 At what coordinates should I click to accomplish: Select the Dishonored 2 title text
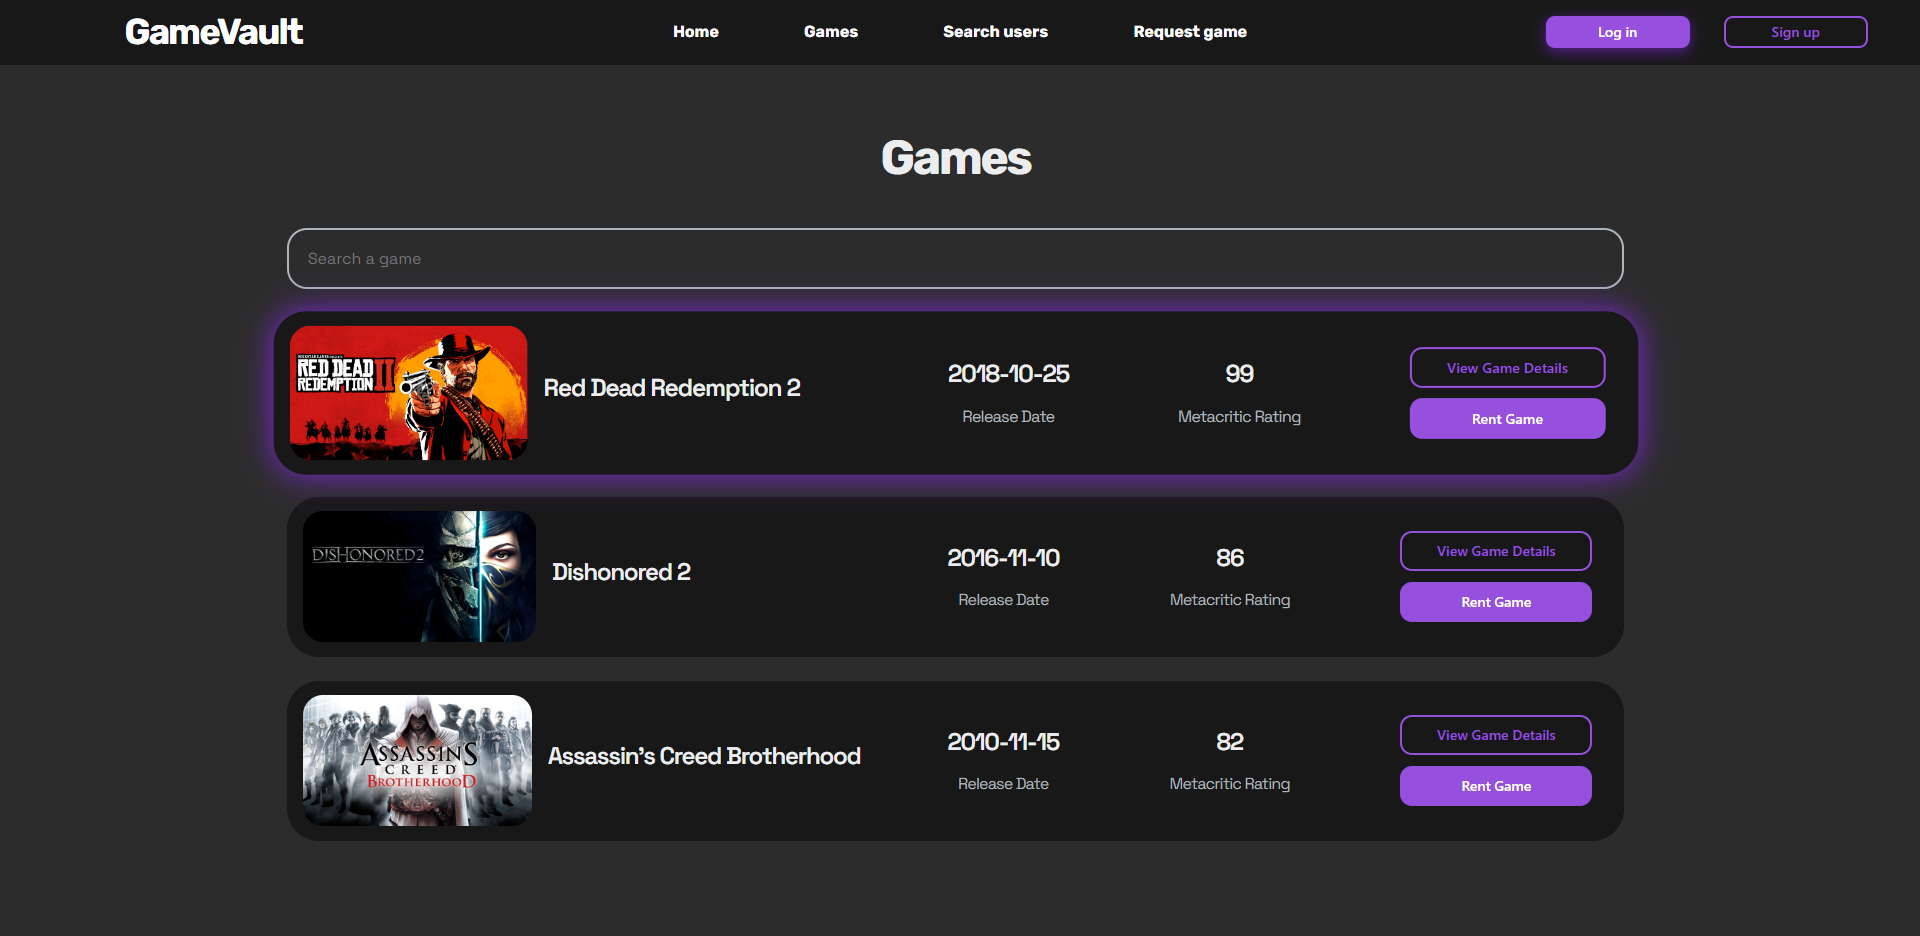(621, 572)
